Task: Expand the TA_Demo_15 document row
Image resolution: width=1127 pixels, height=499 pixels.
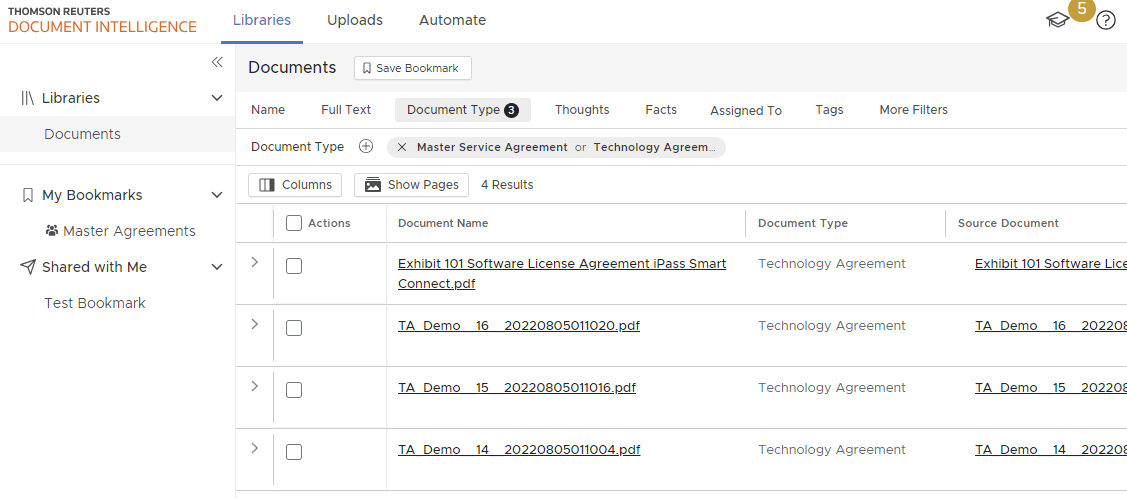Action: point(254,386)
